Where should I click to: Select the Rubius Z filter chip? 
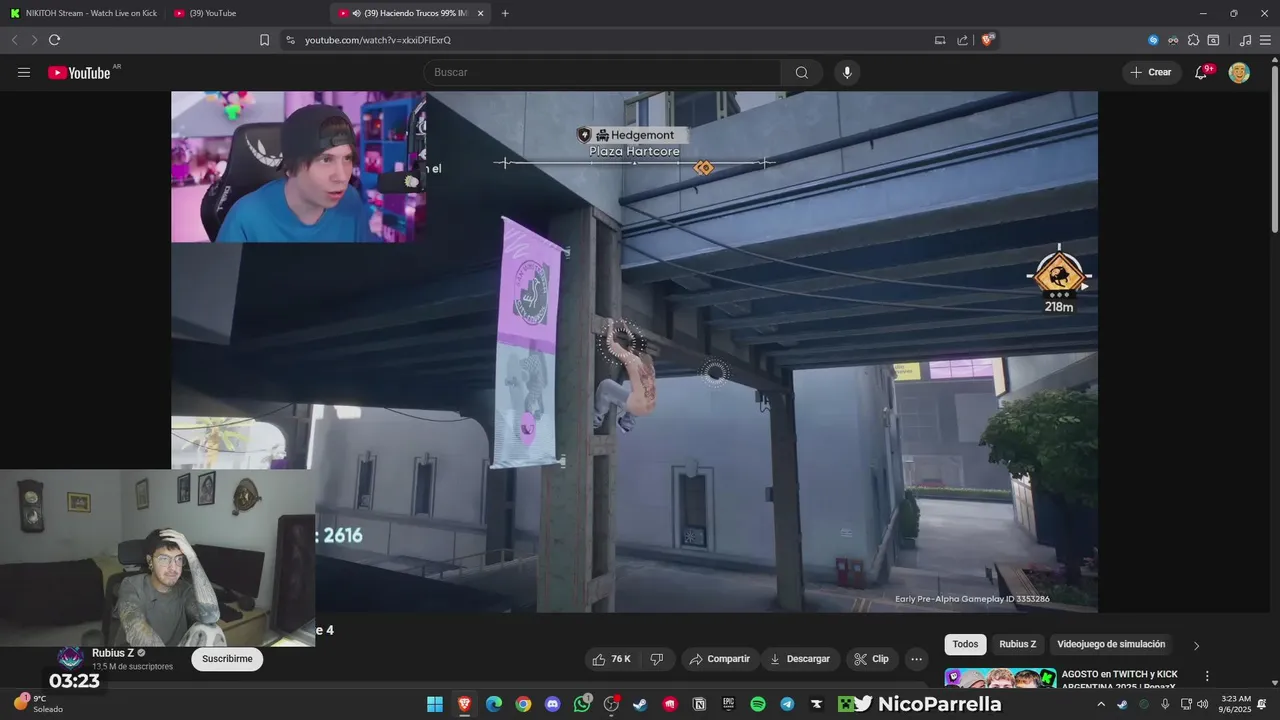click(1018, 644)
